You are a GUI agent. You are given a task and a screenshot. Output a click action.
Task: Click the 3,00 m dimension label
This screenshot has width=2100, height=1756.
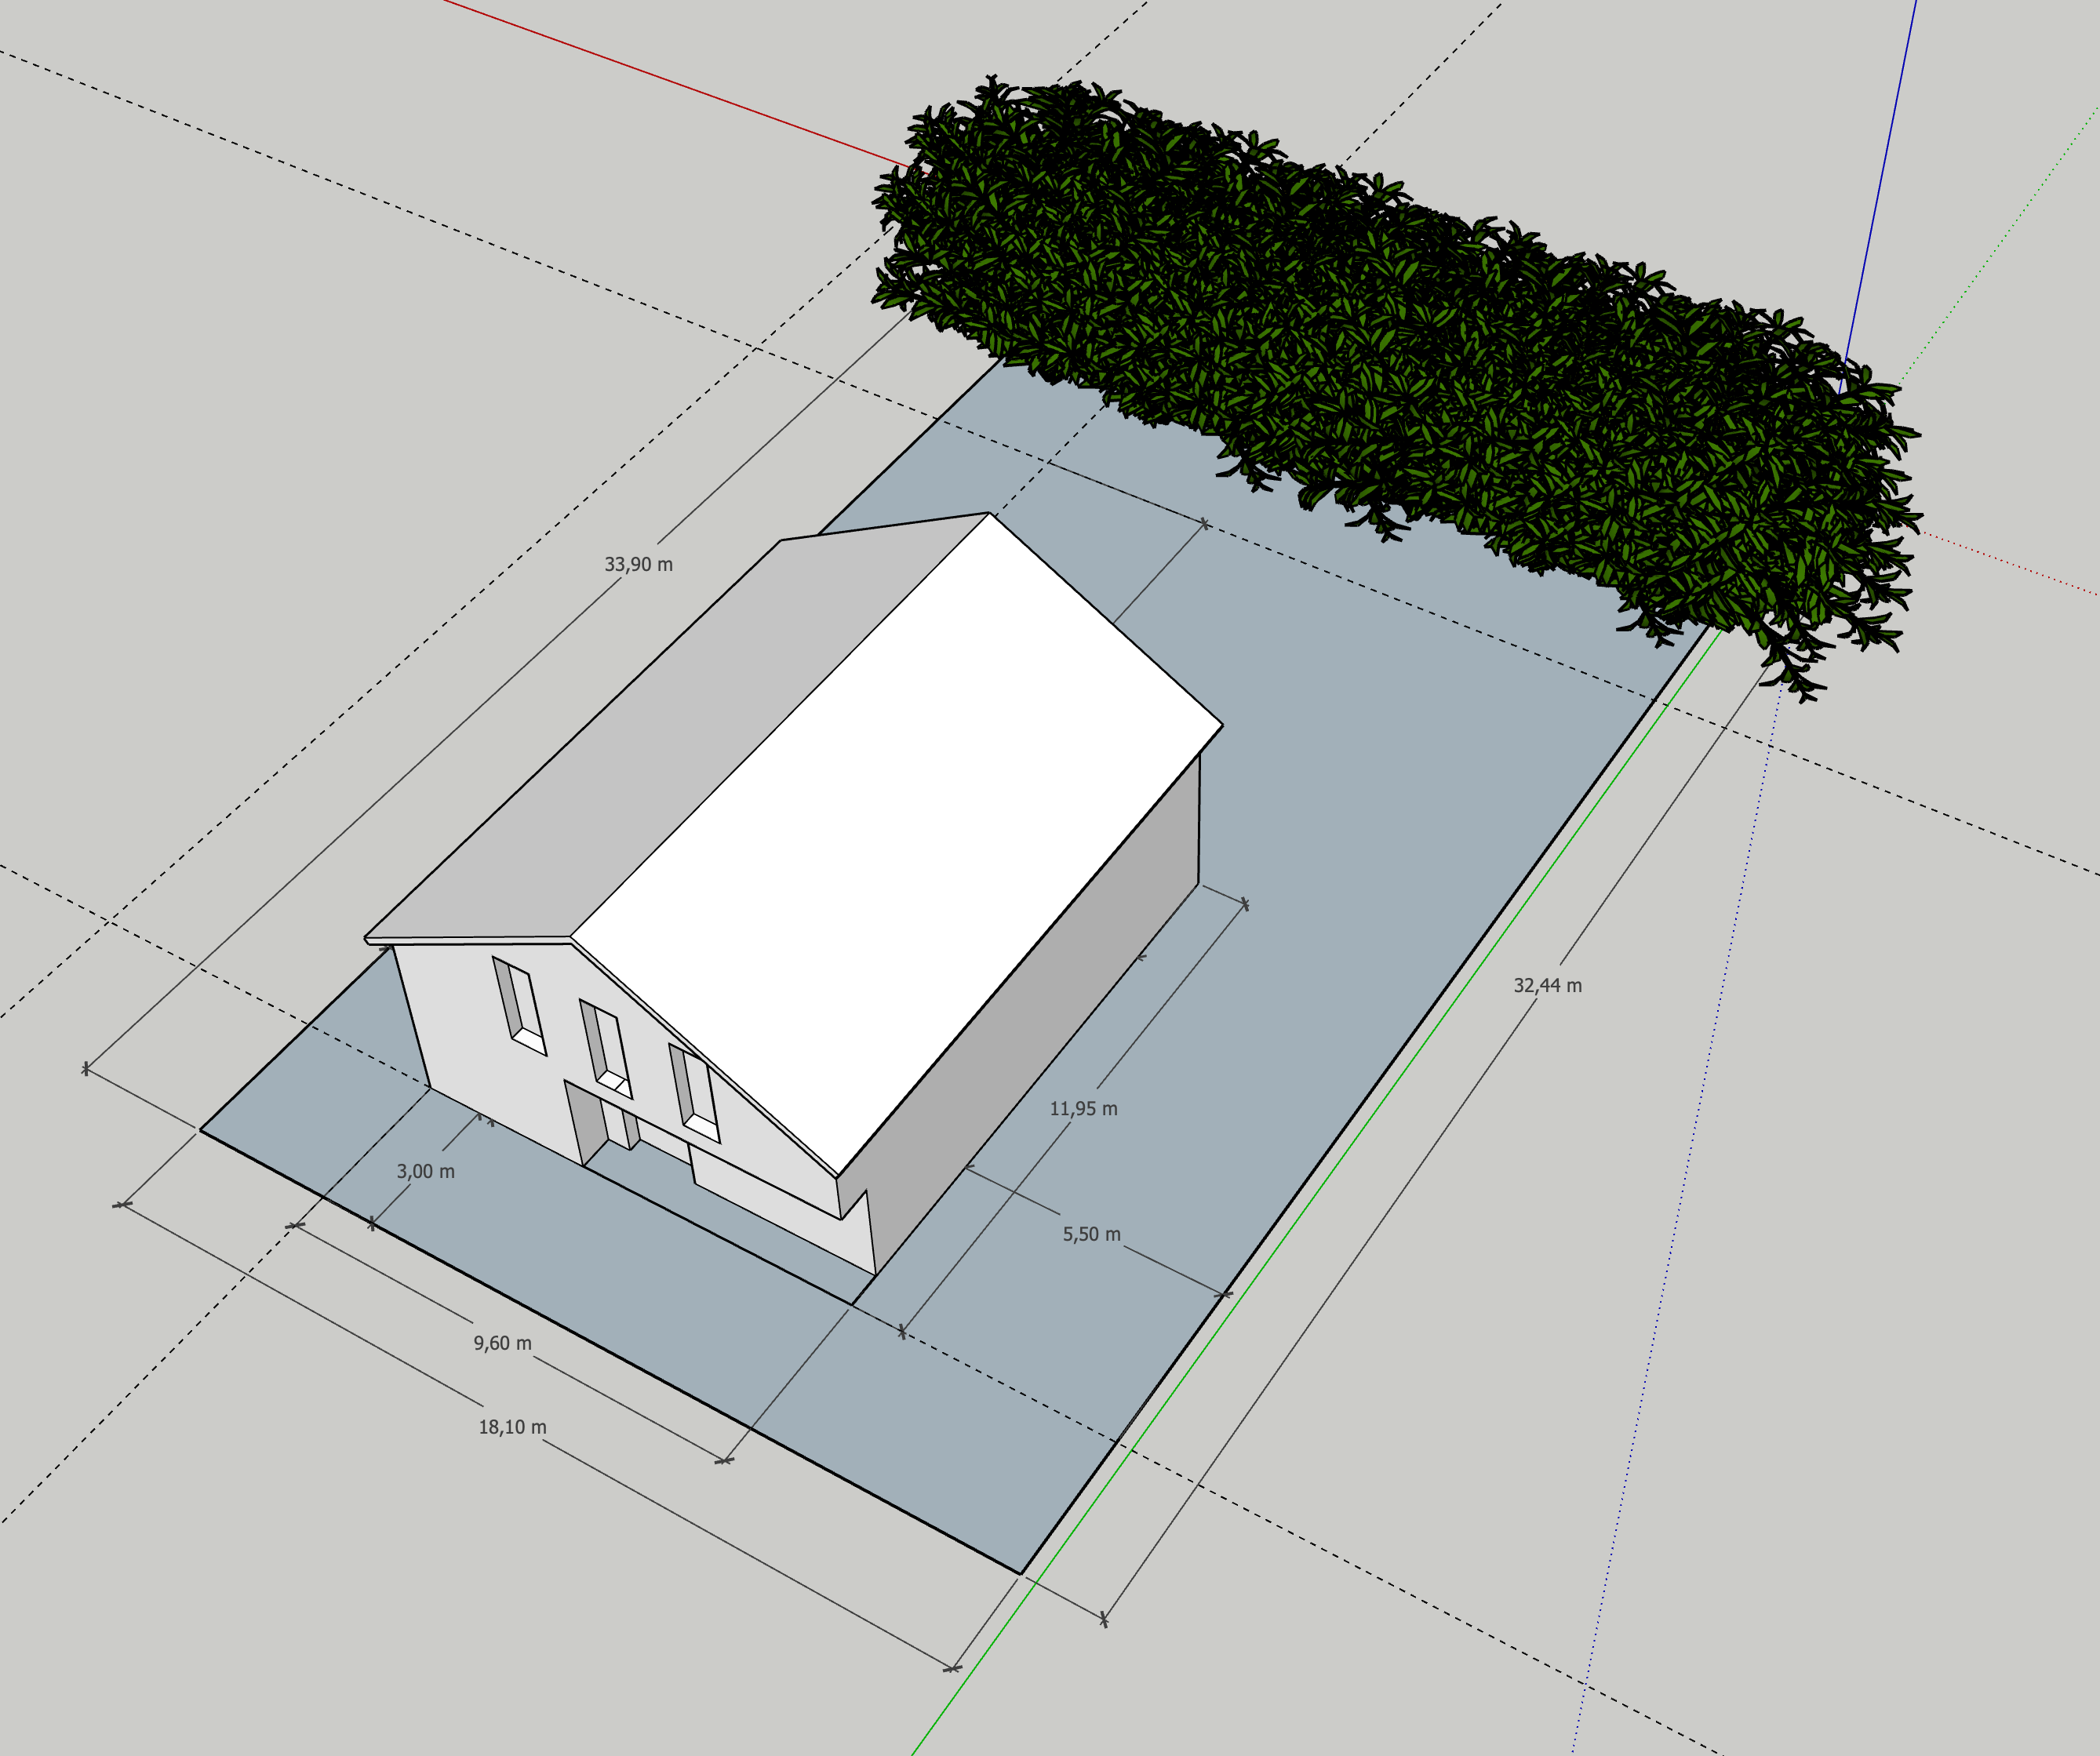point(425,1171)
